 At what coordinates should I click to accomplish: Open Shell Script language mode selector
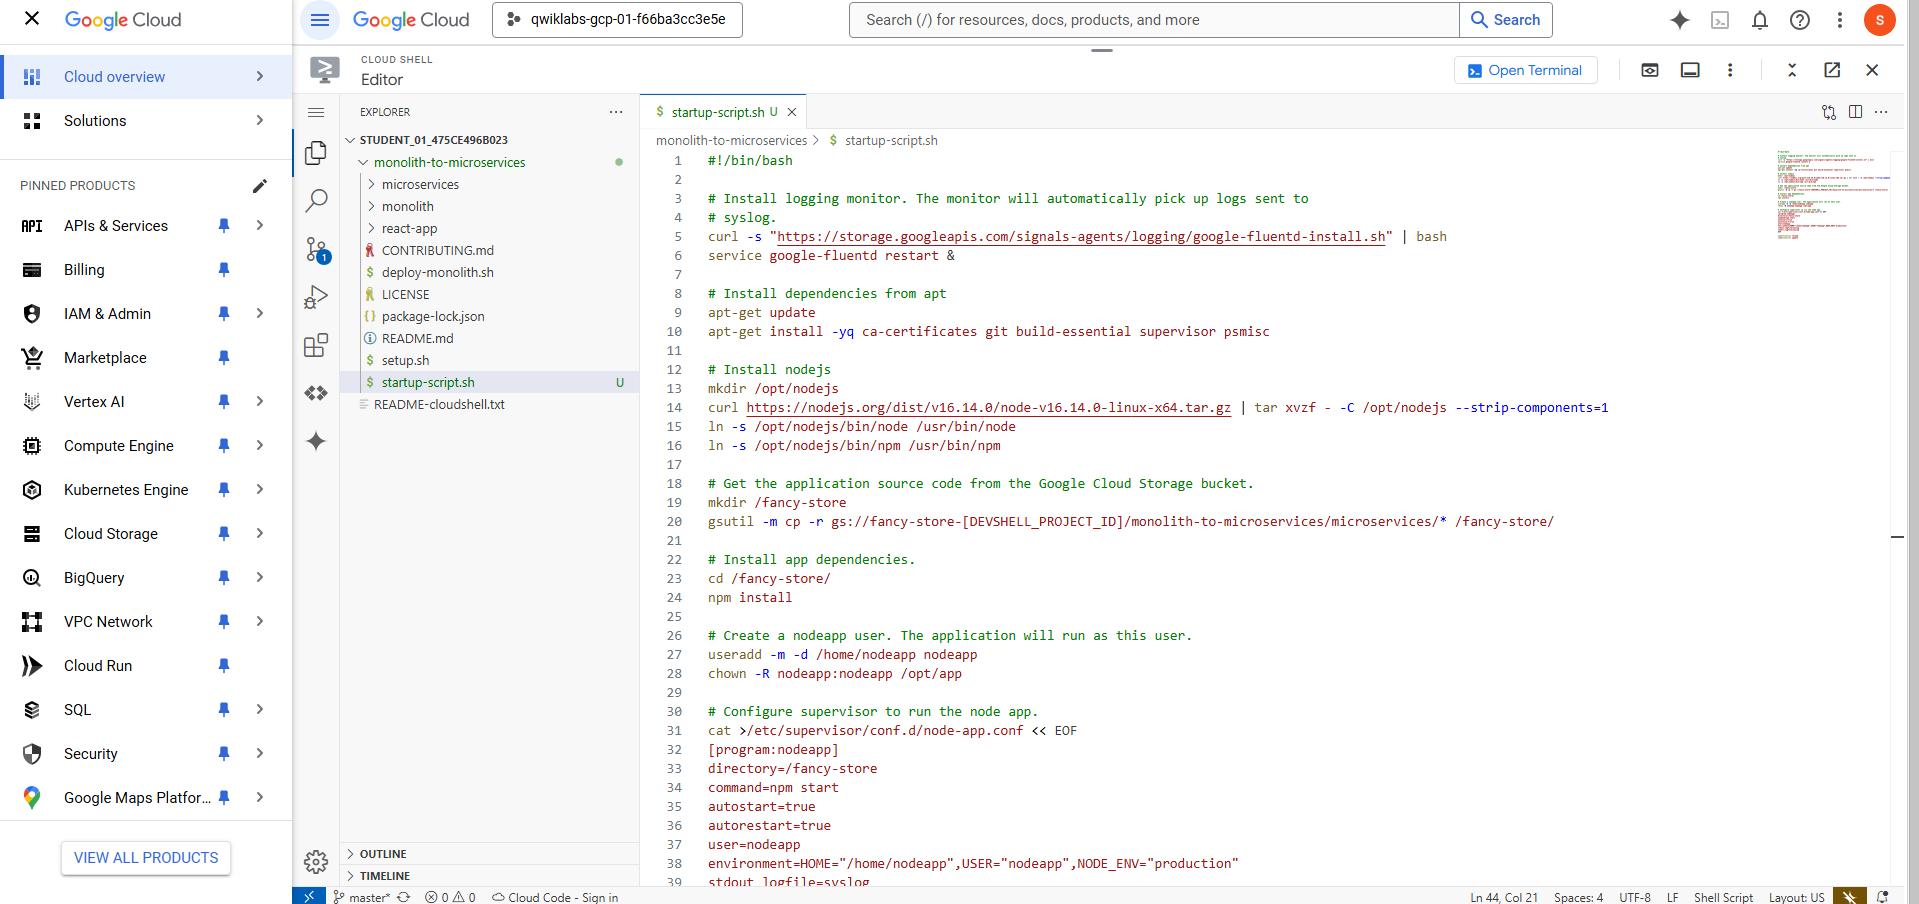(x=1723, y=897)
